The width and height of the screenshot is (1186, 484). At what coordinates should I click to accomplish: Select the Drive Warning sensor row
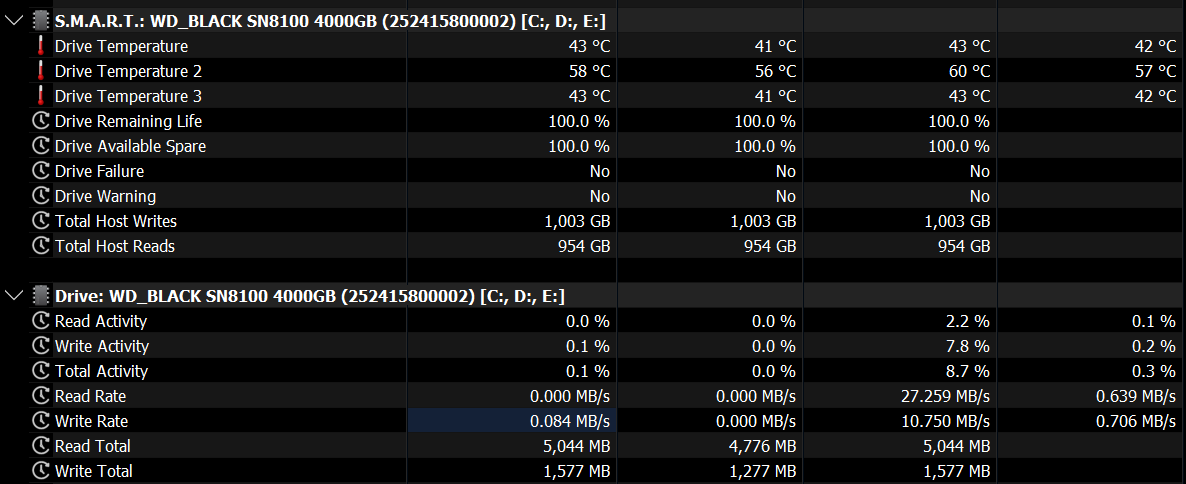click(105, 196)
